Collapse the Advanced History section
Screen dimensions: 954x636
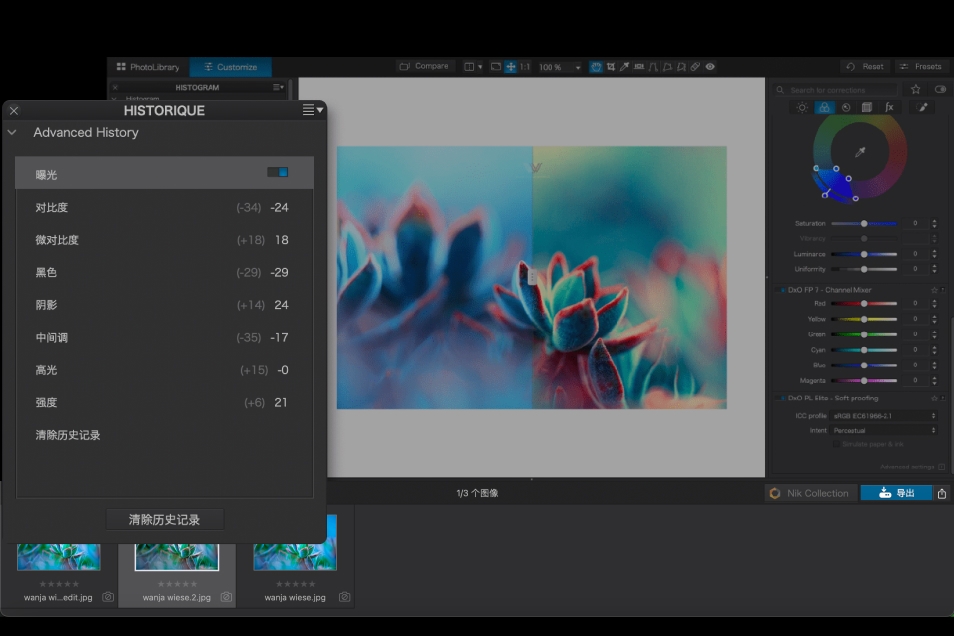pos(11,132)
